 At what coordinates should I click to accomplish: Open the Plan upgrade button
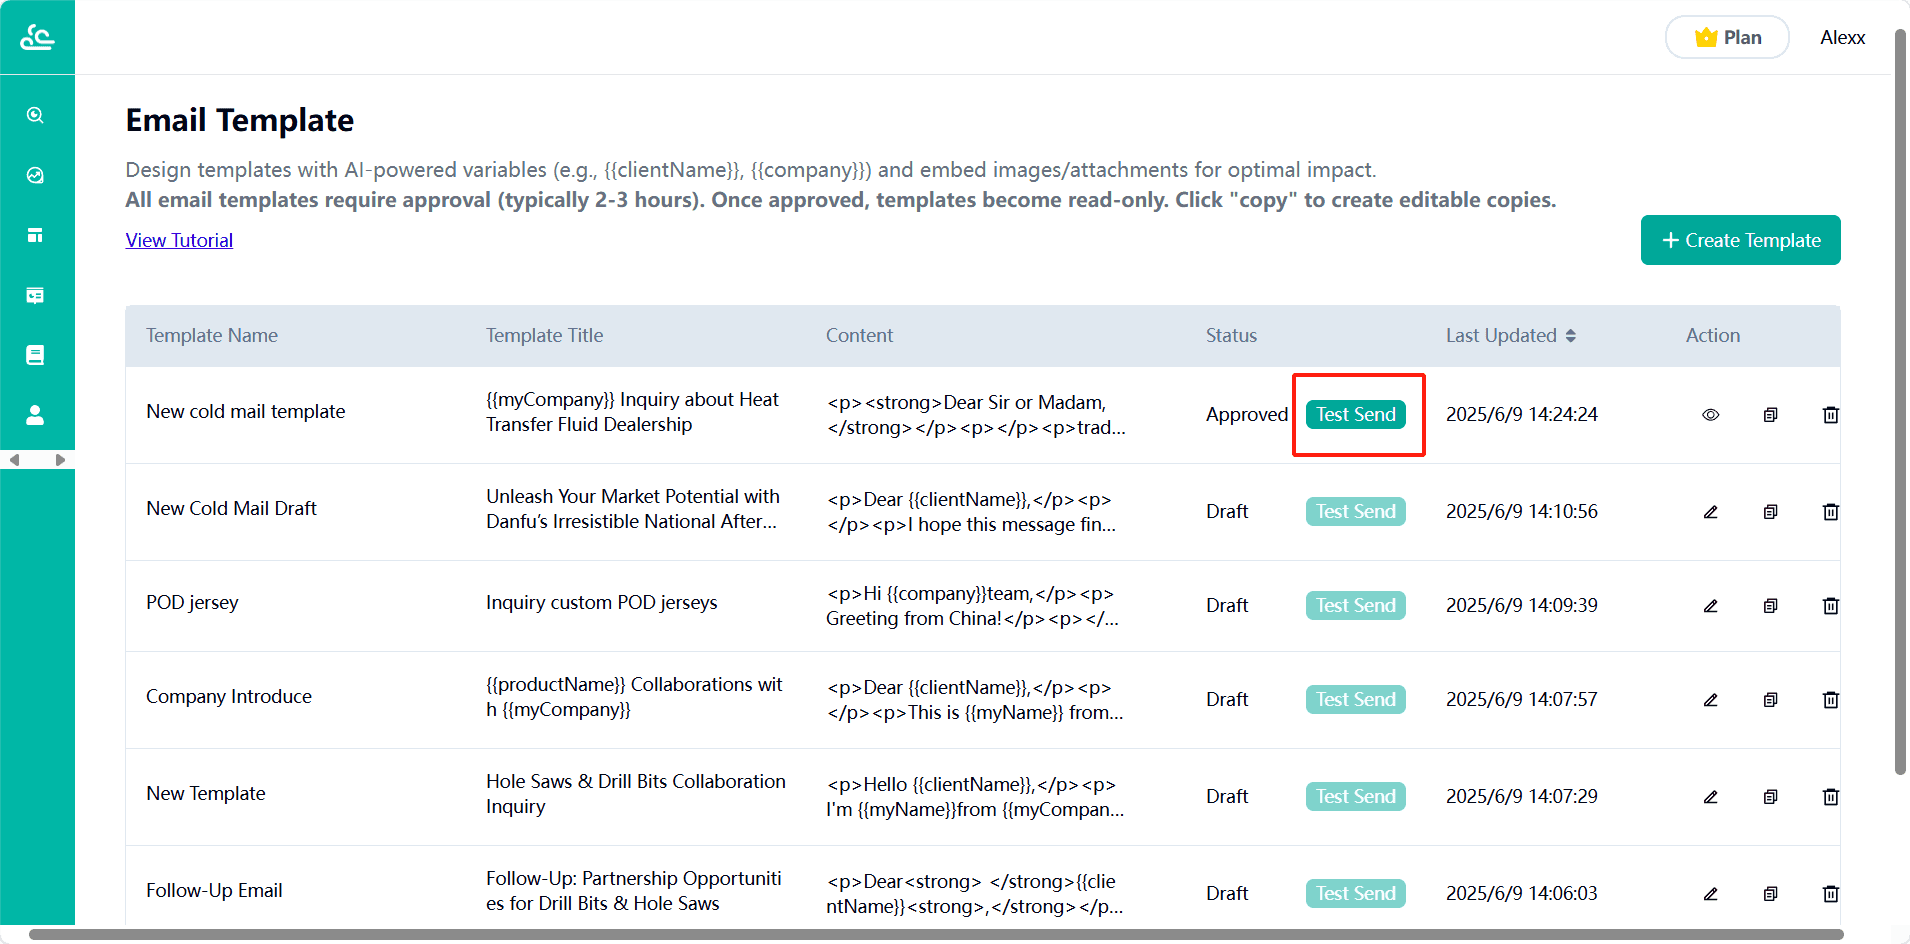point(1727,38)
